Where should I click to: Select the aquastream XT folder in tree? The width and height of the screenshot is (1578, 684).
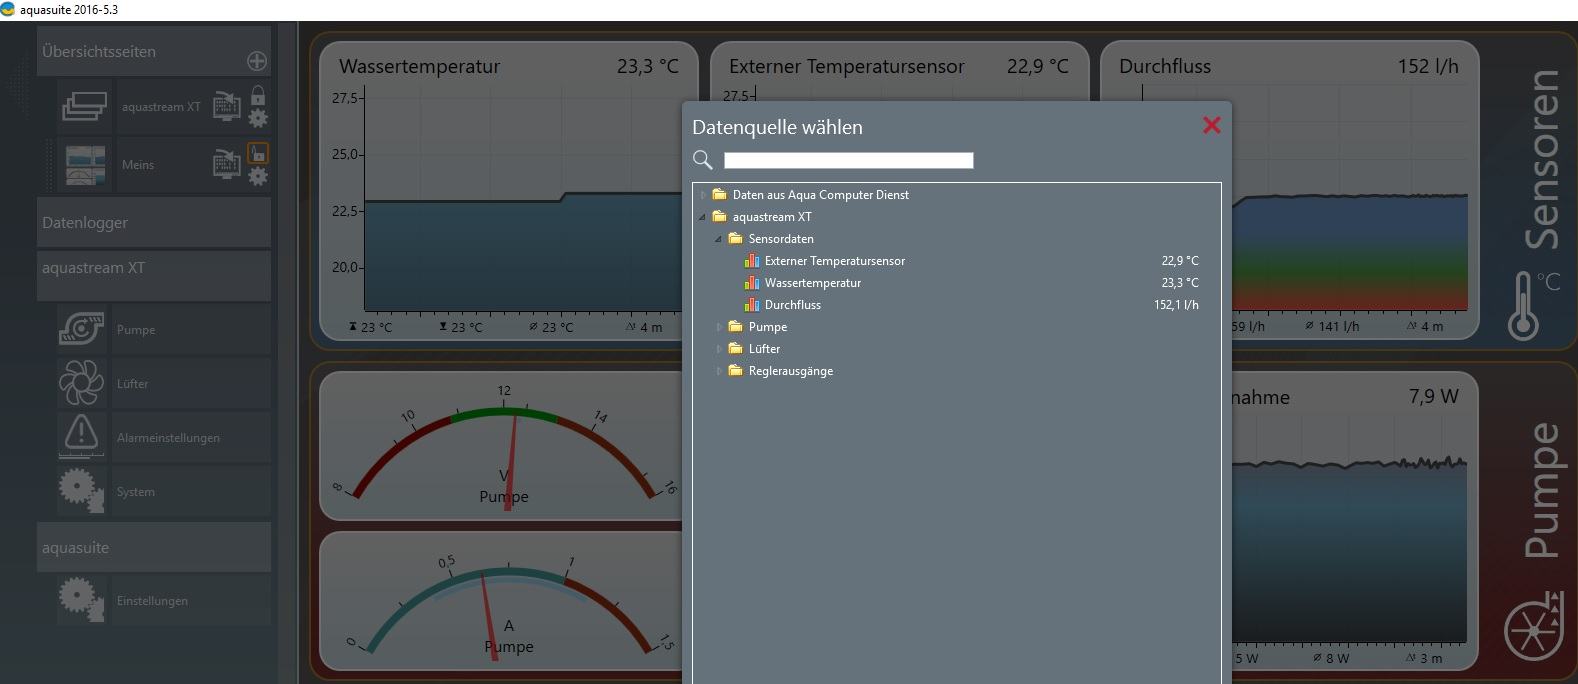[x=772, y=217]
